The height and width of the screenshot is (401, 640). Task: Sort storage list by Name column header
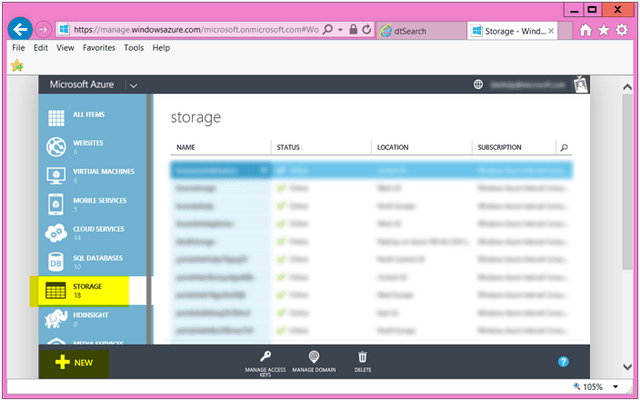tap(186, 148)
